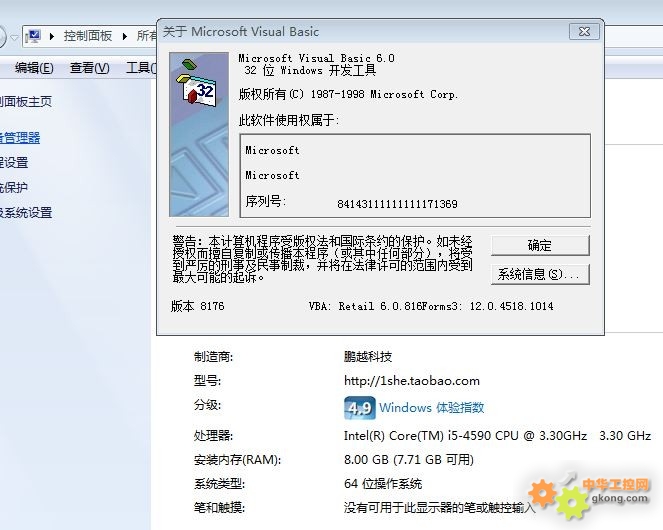Click the model value http://1she.taobao.com
The image size is (663, 530).
click(x=412, y=381)
